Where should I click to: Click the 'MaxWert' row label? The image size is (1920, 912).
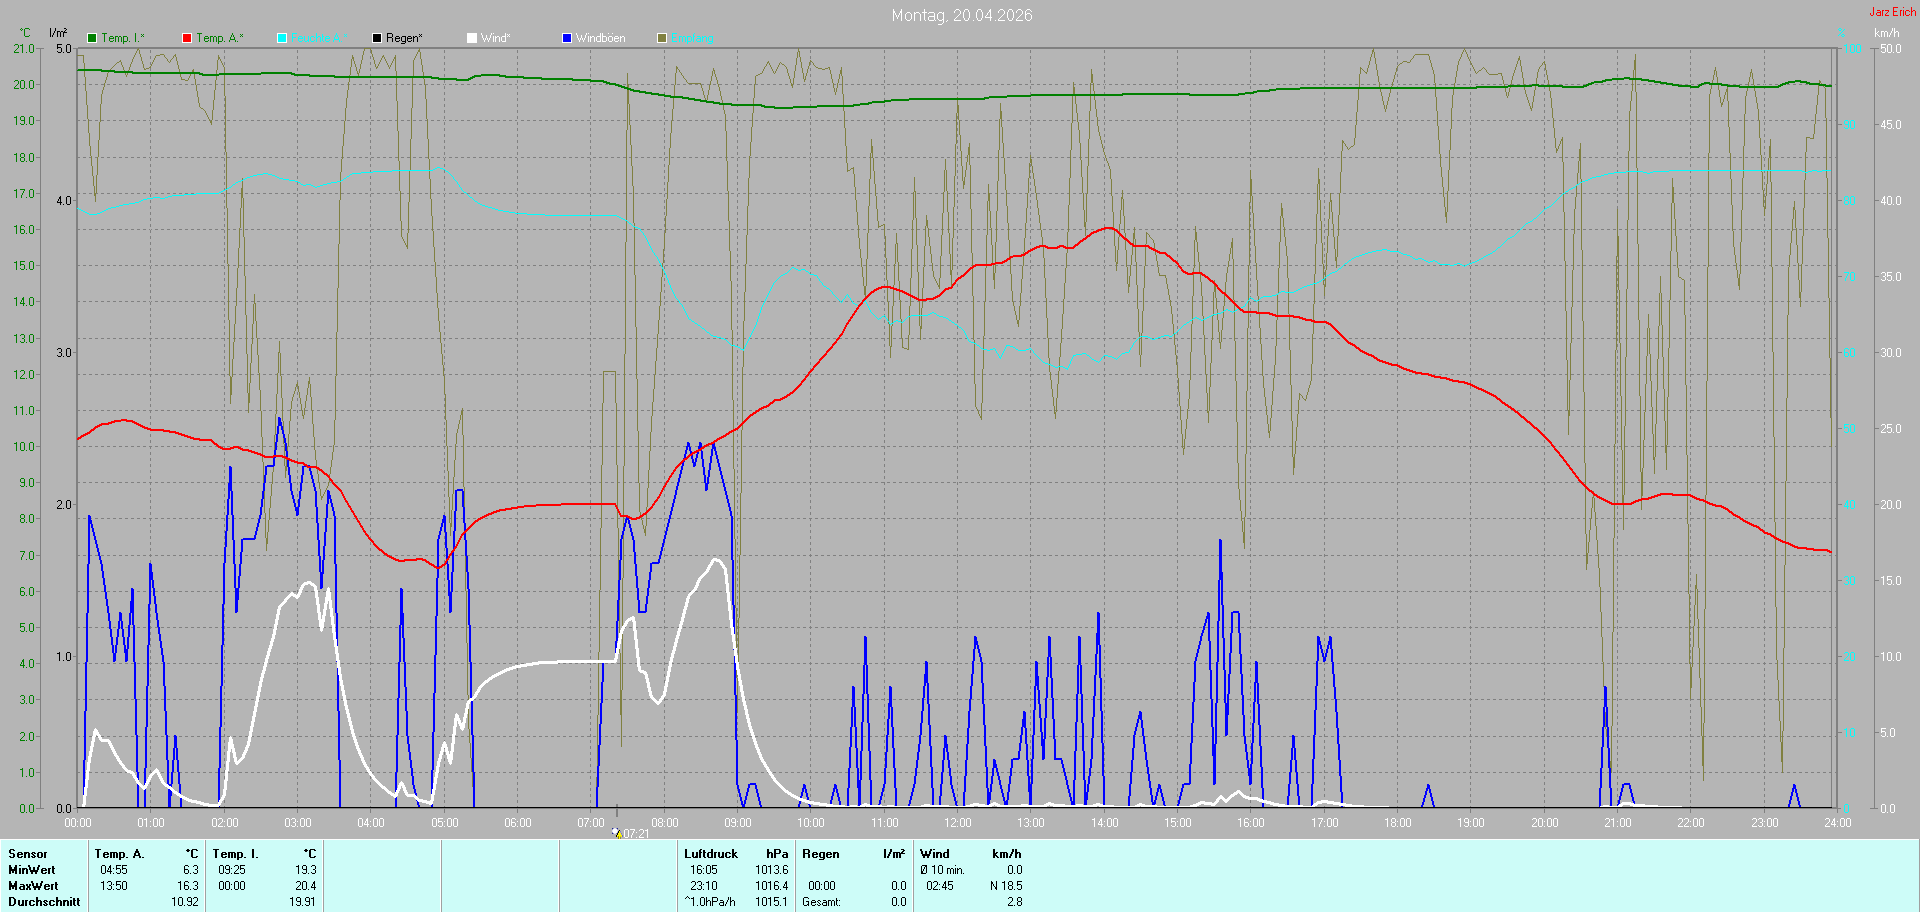coord(33,886)
